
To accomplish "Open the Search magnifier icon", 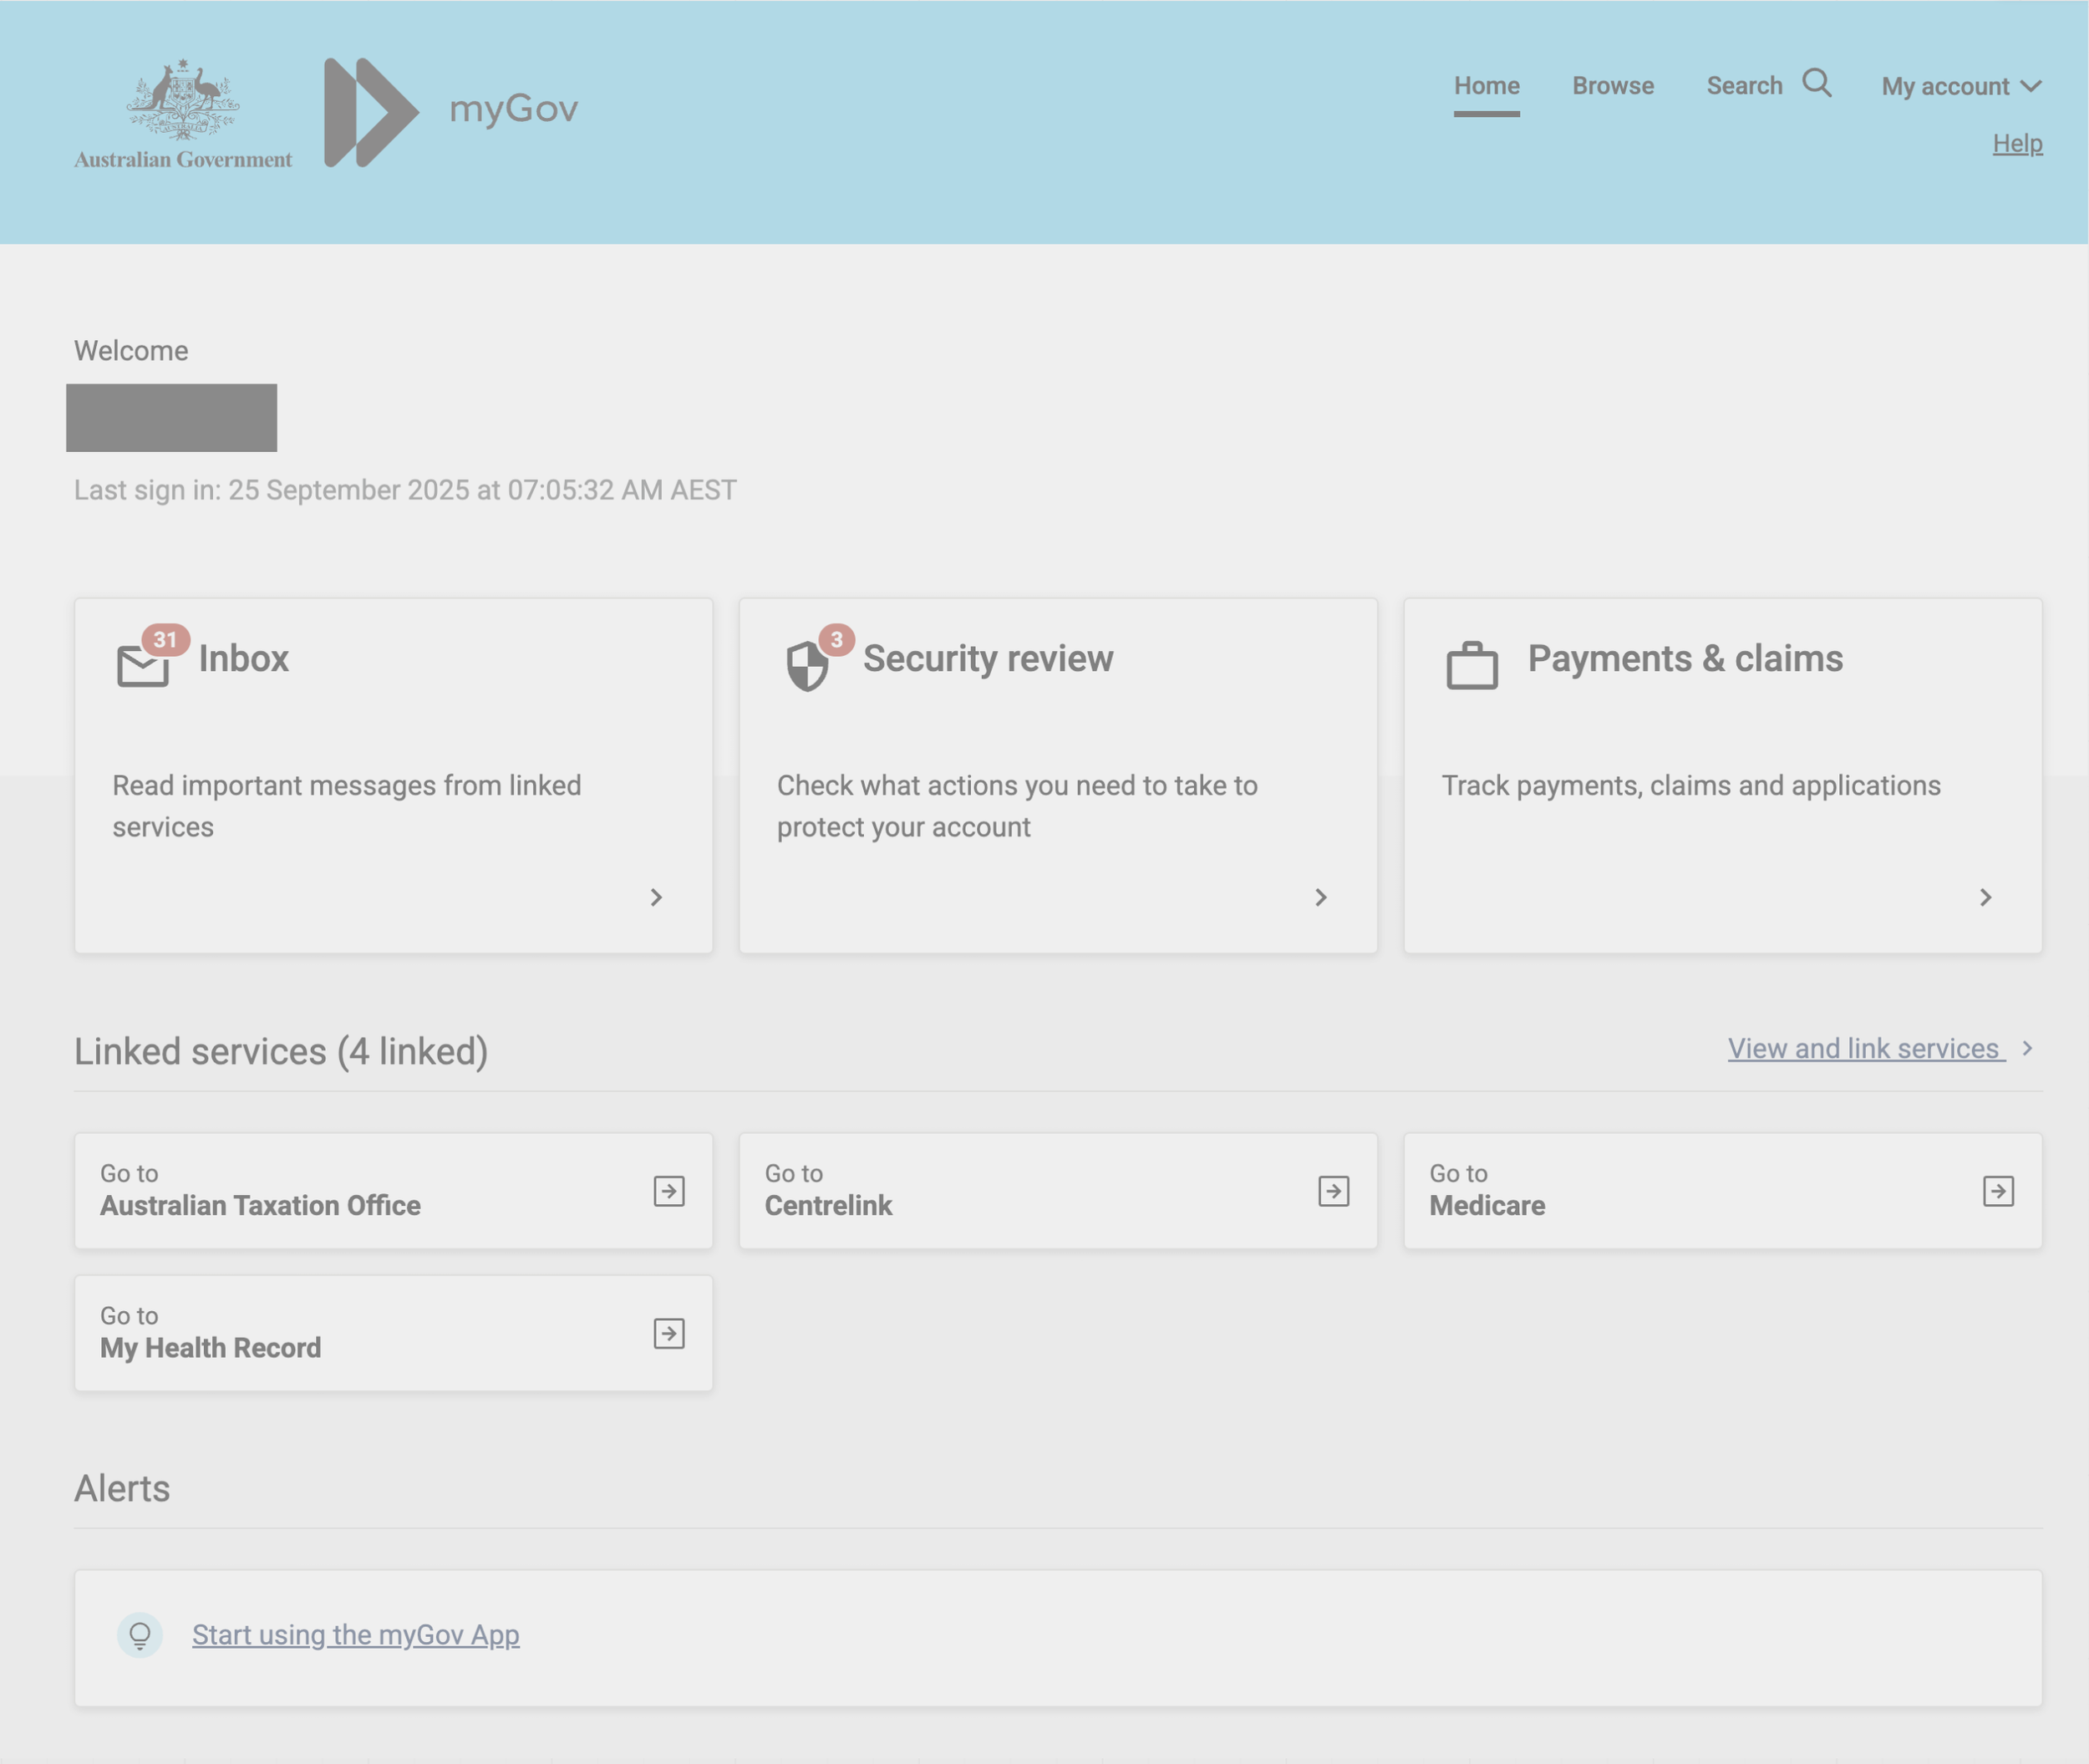I will point(1817,84).
